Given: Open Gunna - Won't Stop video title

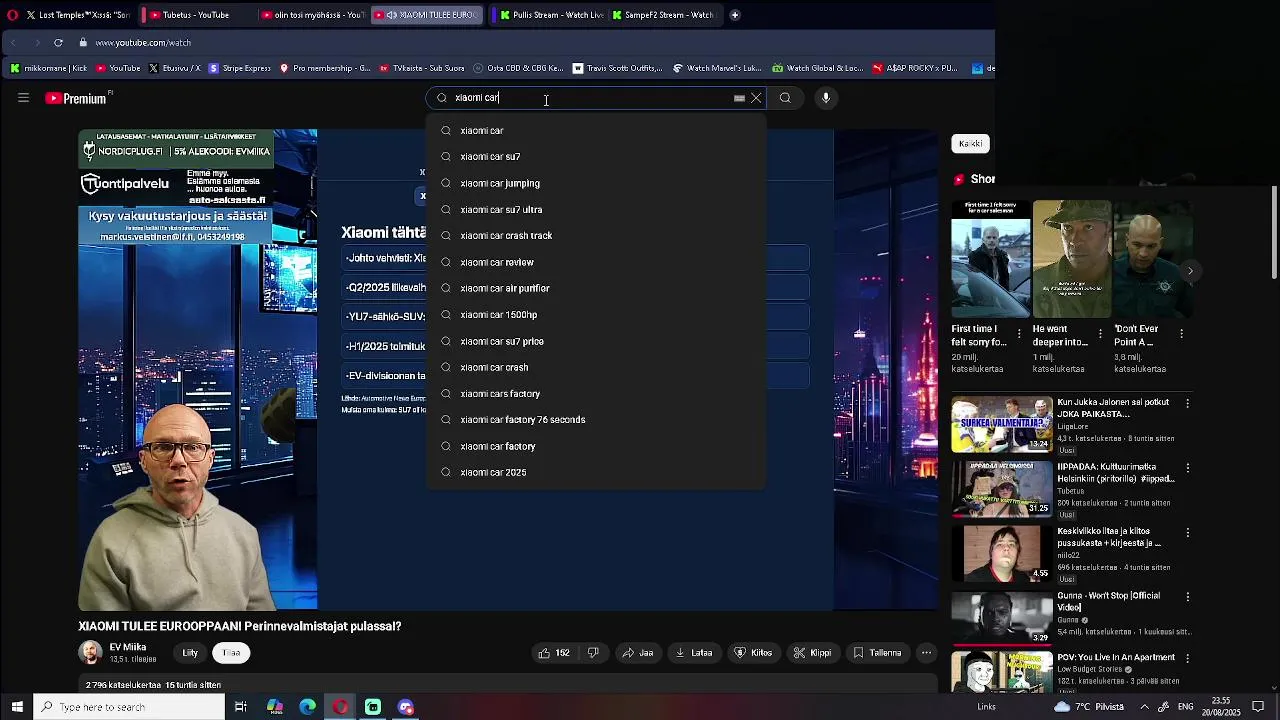Looking at the screenshot, I should coord(1108,601).
